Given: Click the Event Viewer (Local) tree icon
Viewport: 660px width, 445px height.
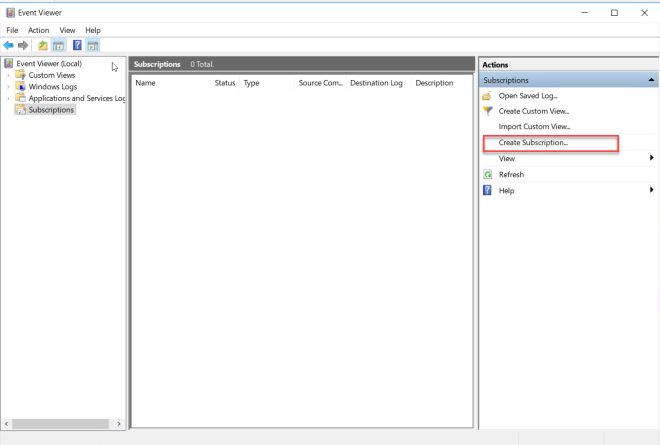Looking at the screenshot, I should [8, 64].
